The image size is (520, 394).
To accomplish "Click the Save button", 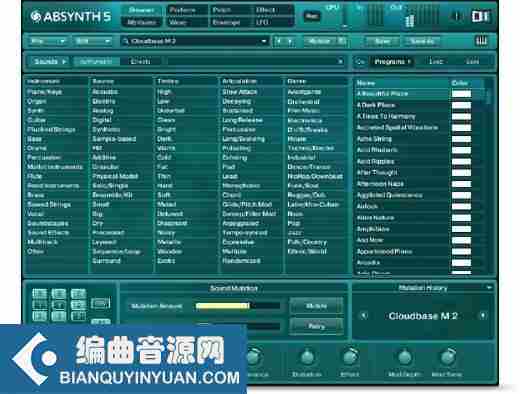I will point(382,41).
